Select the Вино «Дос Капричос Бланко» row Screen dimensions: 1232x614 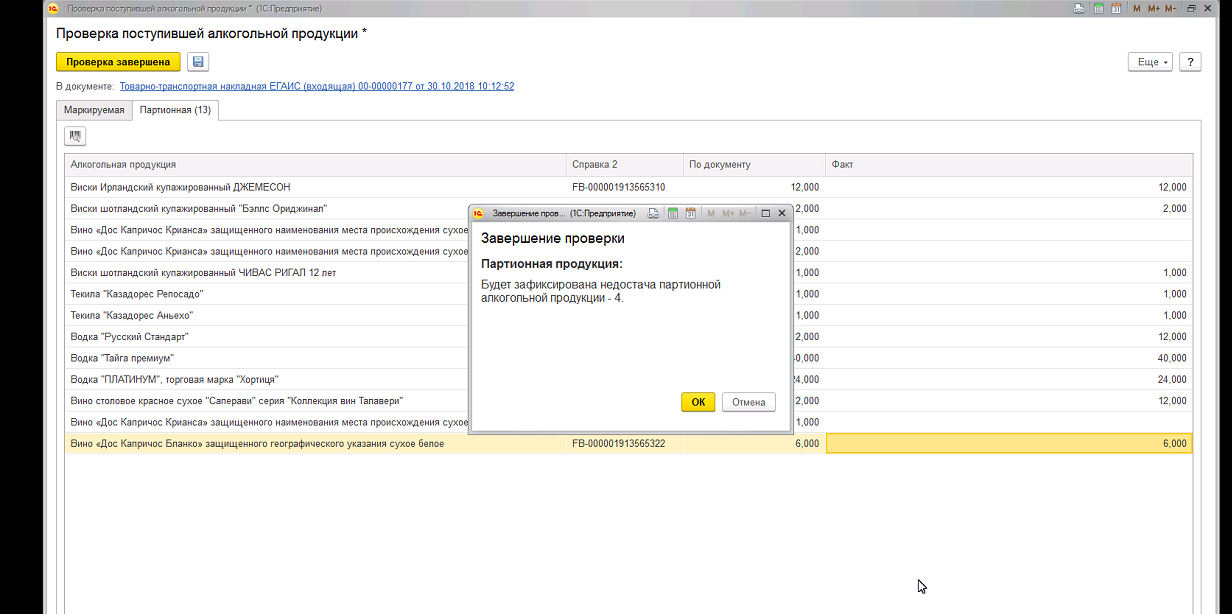[628, 443]
